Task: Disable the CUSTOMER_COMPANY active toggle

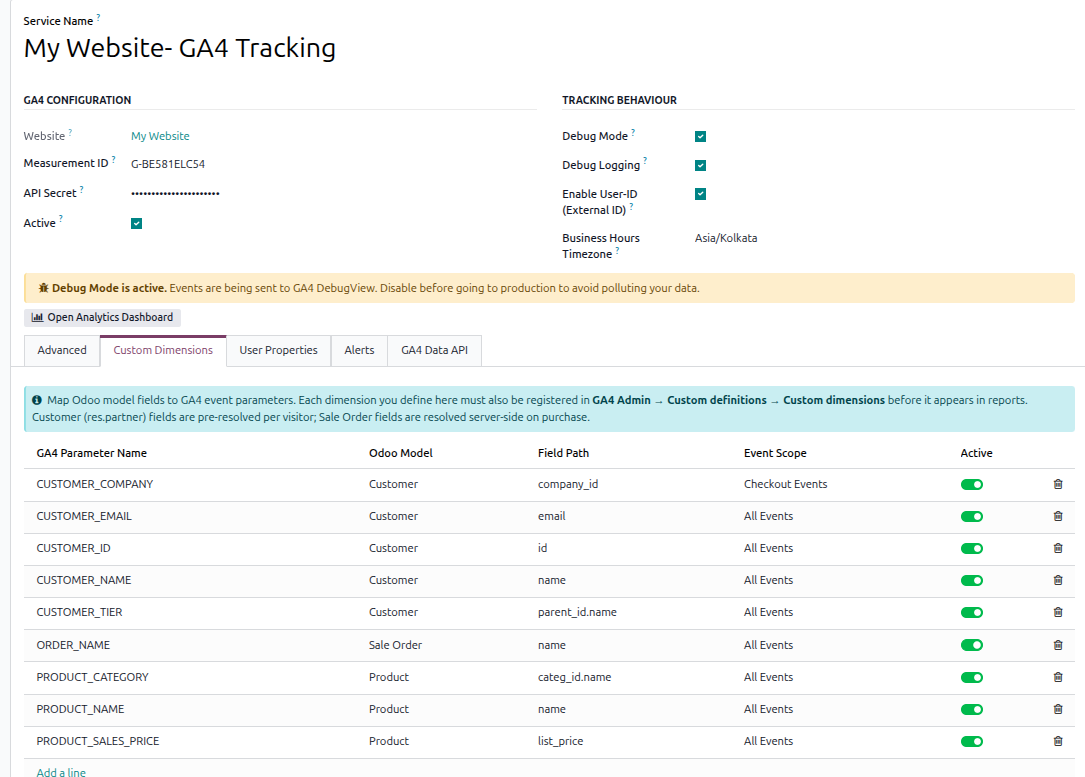Action: point(972,484)
